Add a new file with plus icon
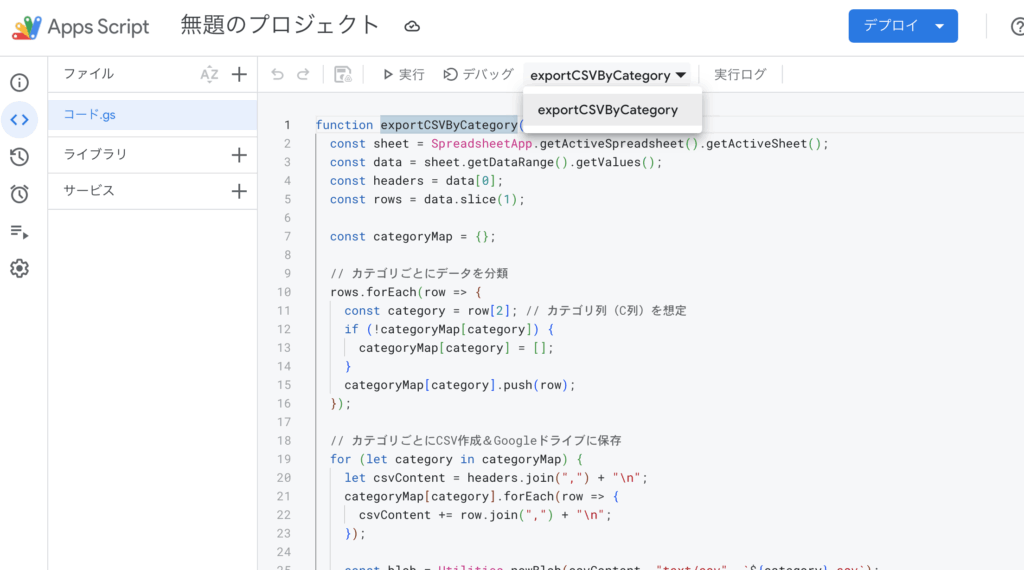Viewport: 1024px width, 570px height. point(239,74)
